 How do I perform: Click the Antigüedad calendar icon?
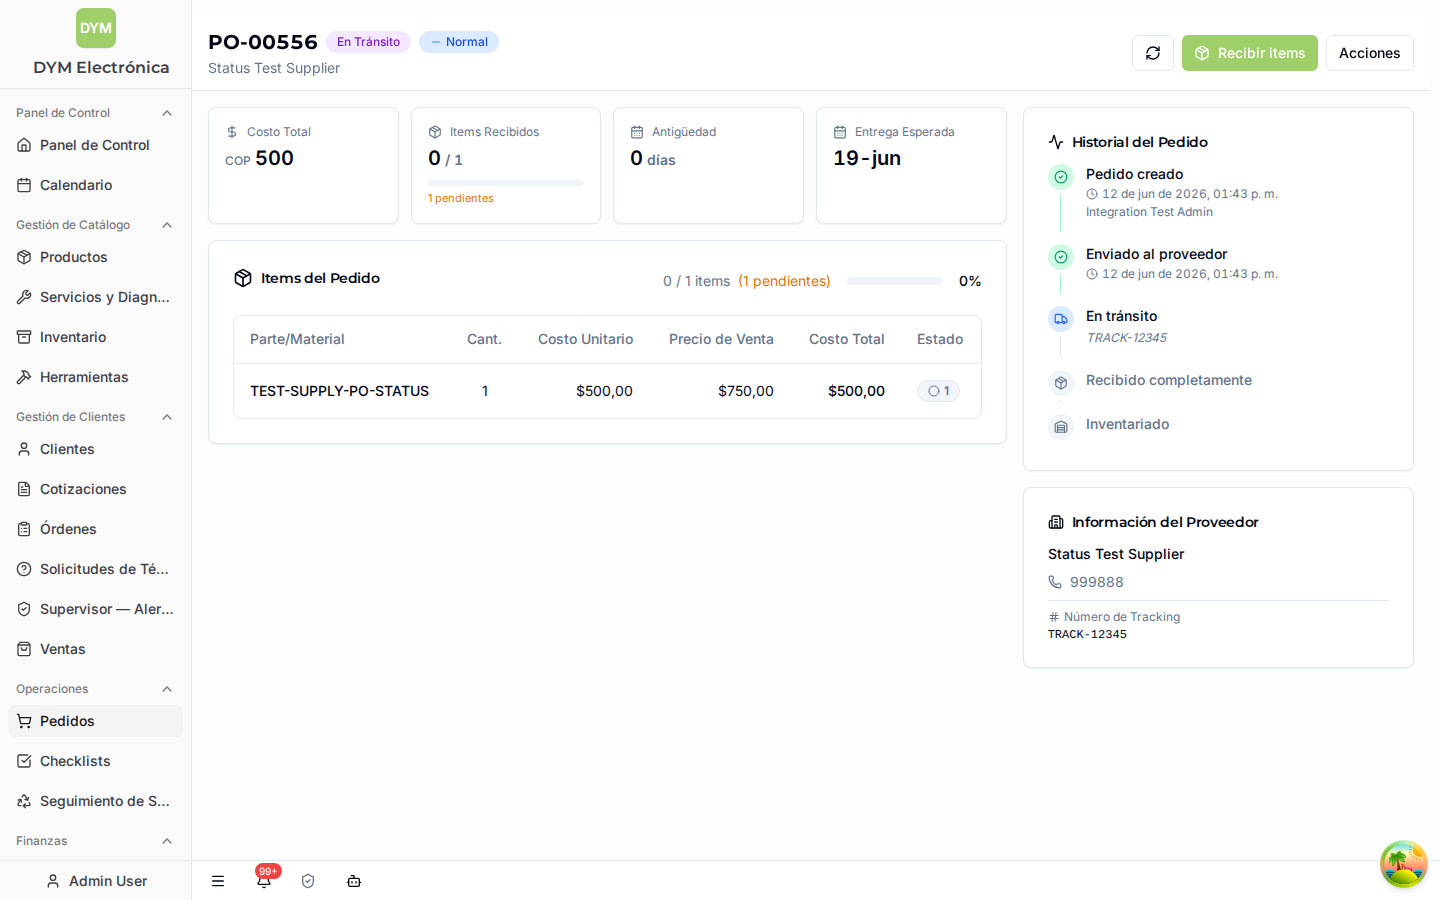(637, 132)
